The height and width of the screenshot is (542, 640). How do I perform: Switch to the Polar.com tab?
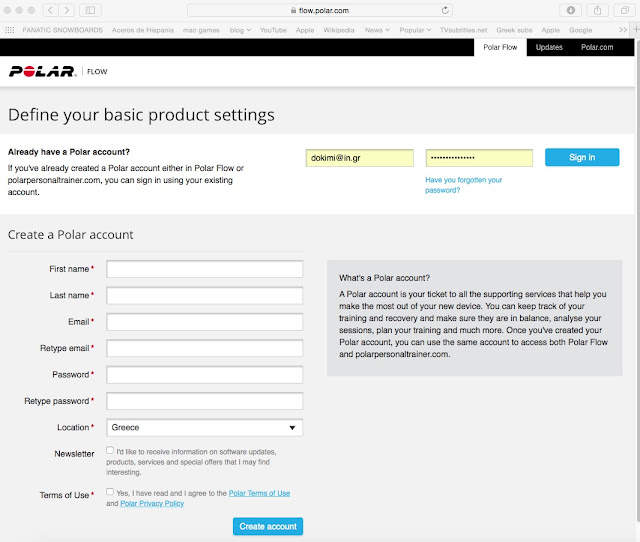(x=597, y=47)
